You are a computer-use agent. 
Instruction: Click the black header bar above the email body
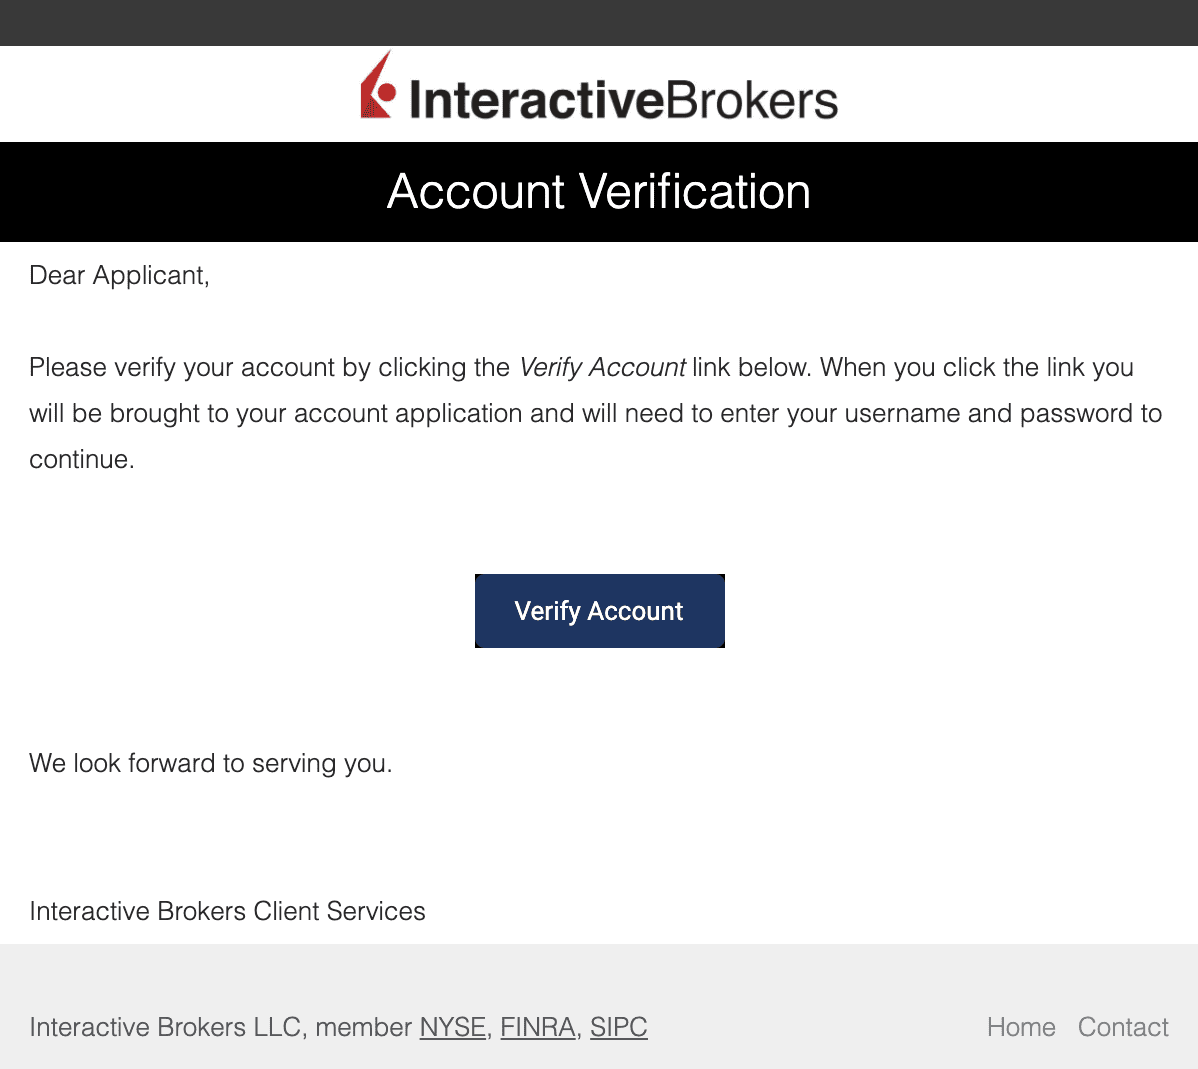[599, 22]
